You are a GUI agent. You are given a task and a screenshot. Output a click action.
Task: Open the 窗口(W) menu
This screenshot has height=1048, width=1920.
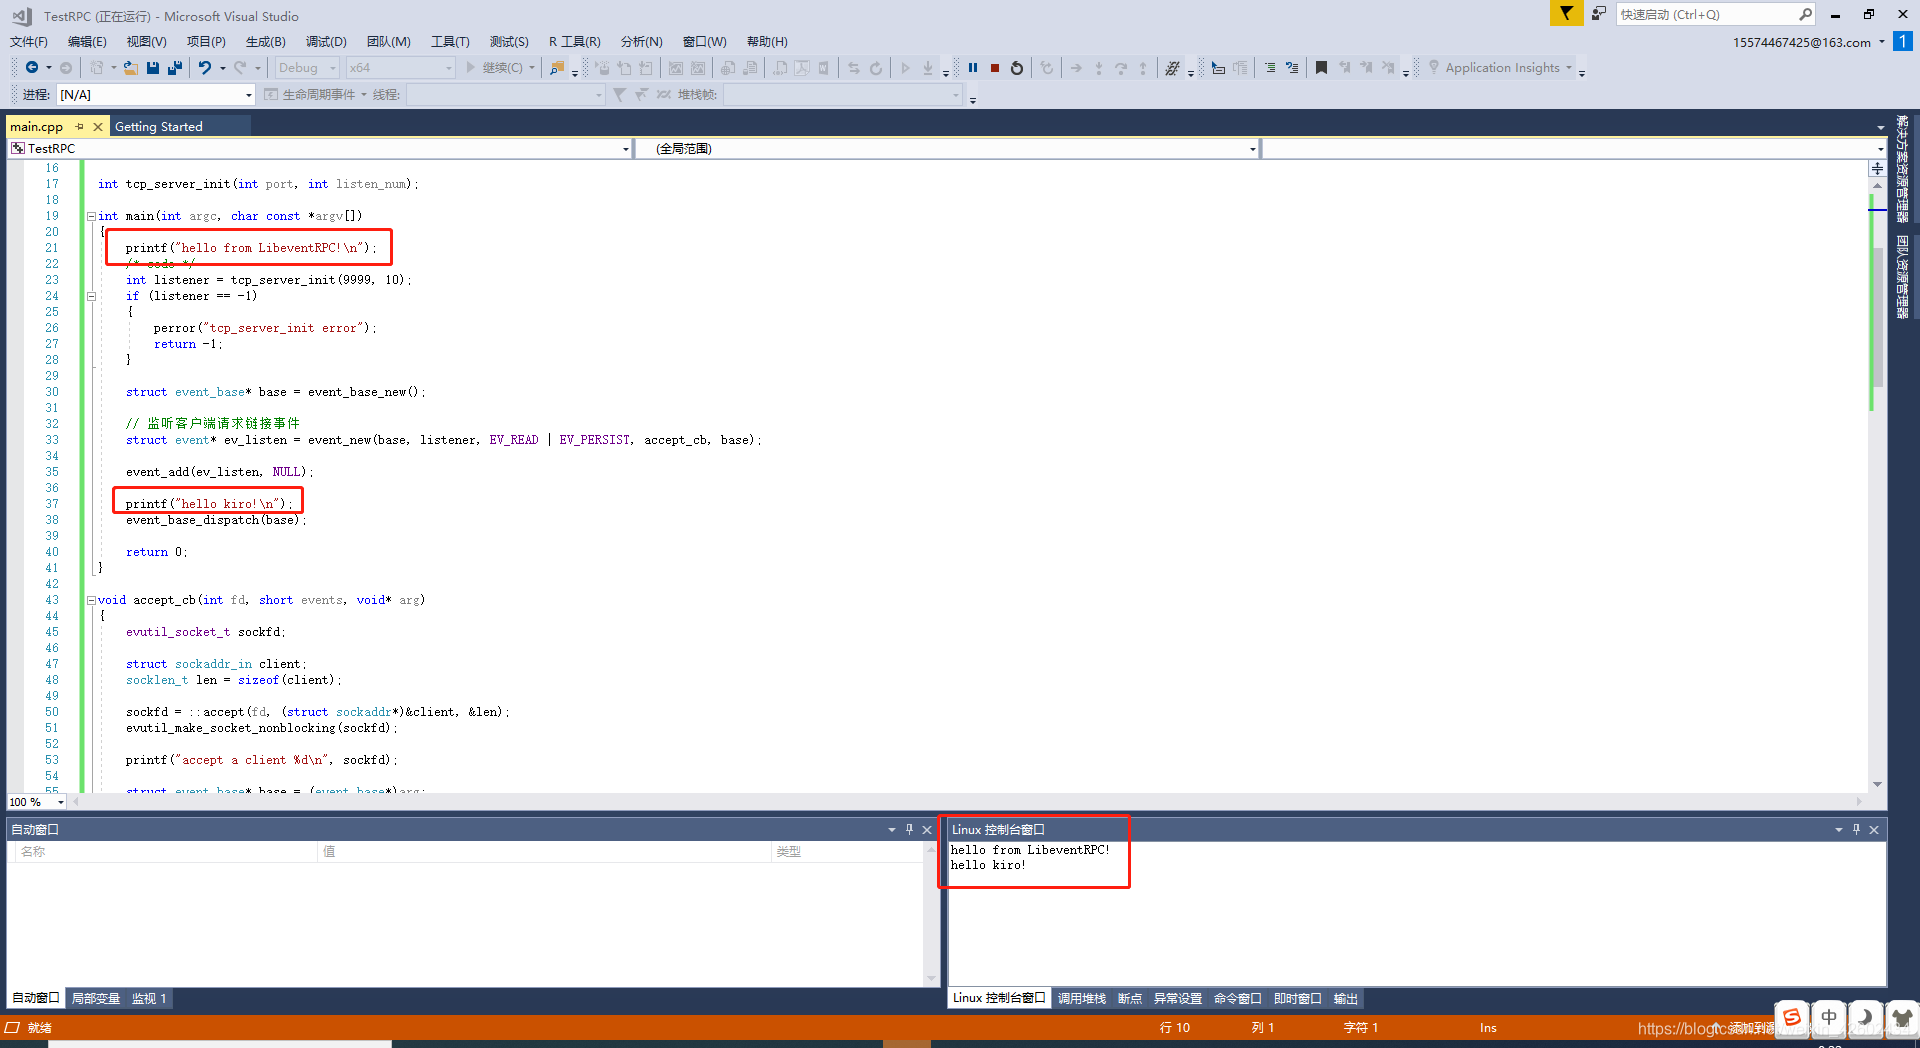click(705, 42)
